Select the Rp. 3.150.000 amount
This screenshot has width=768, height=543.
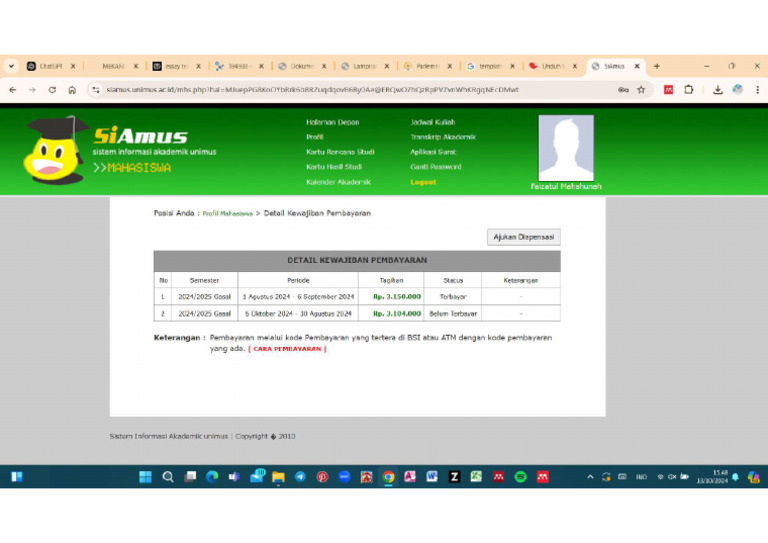point(397,297)
